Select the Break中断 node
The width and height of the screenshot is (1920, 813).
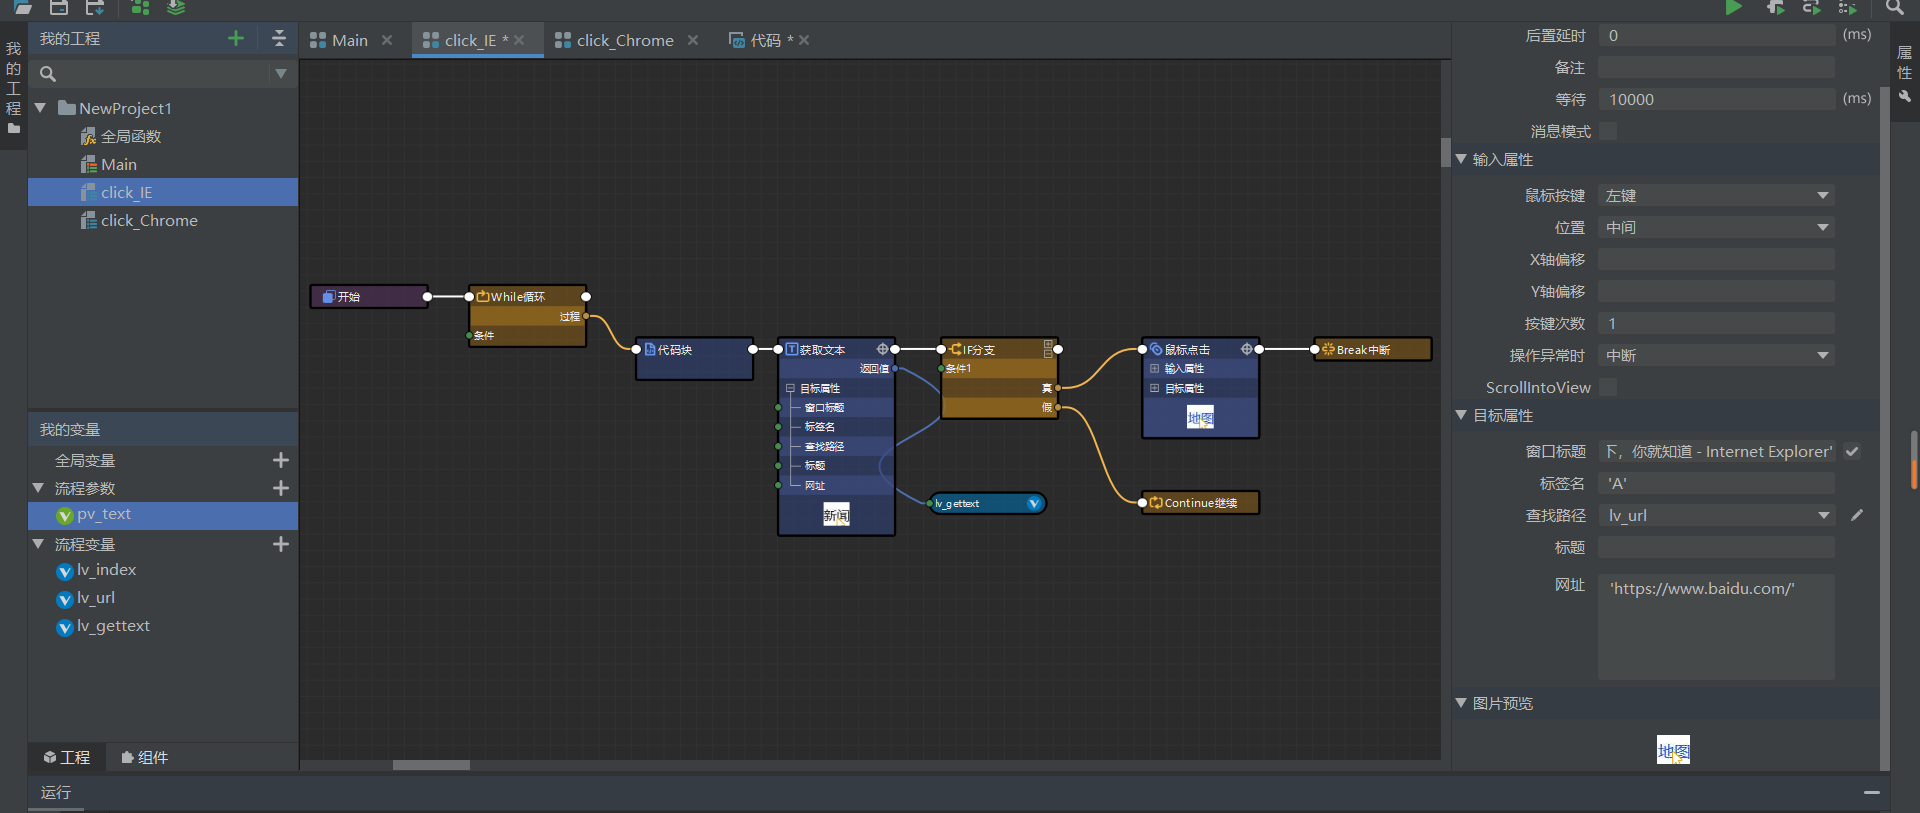point(1372,349)
